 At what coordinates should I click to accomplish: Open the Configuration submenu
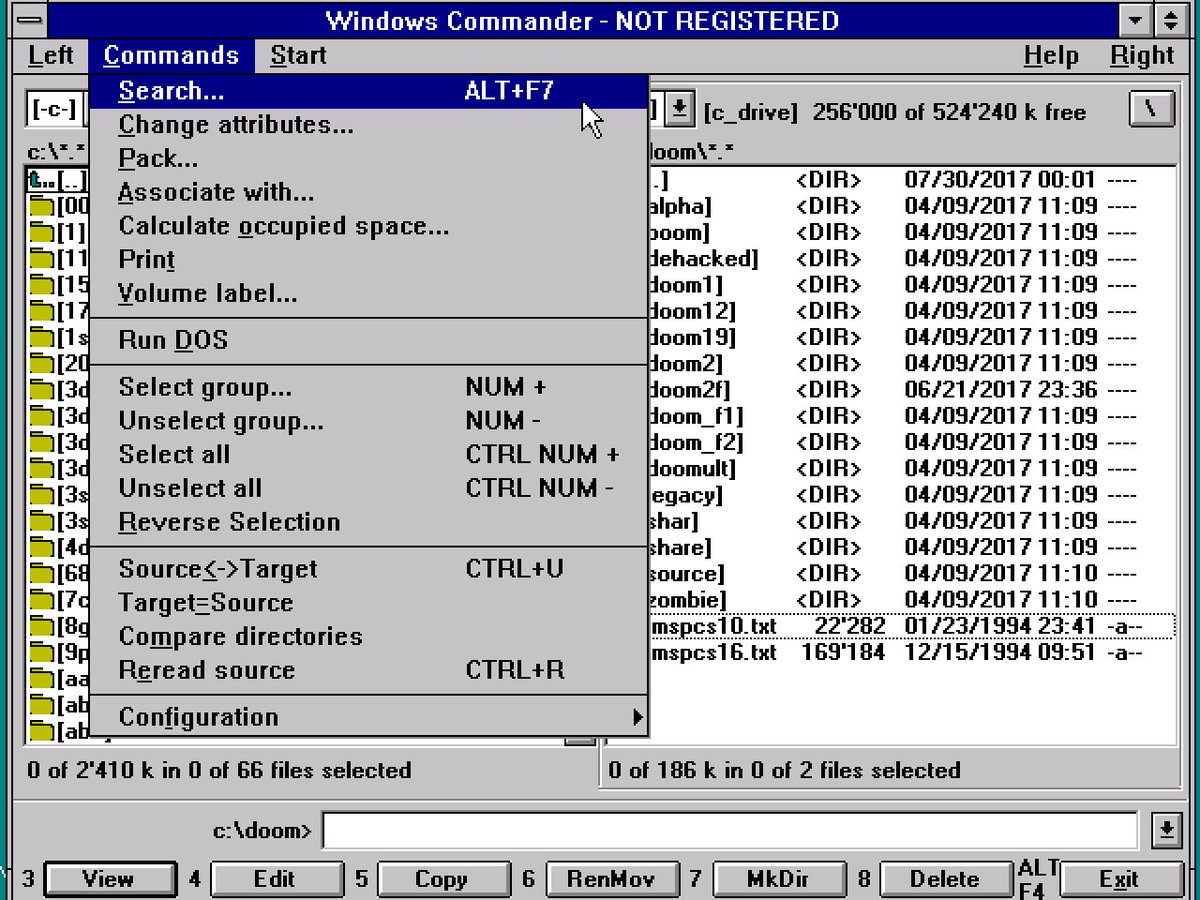pos(369,717)
